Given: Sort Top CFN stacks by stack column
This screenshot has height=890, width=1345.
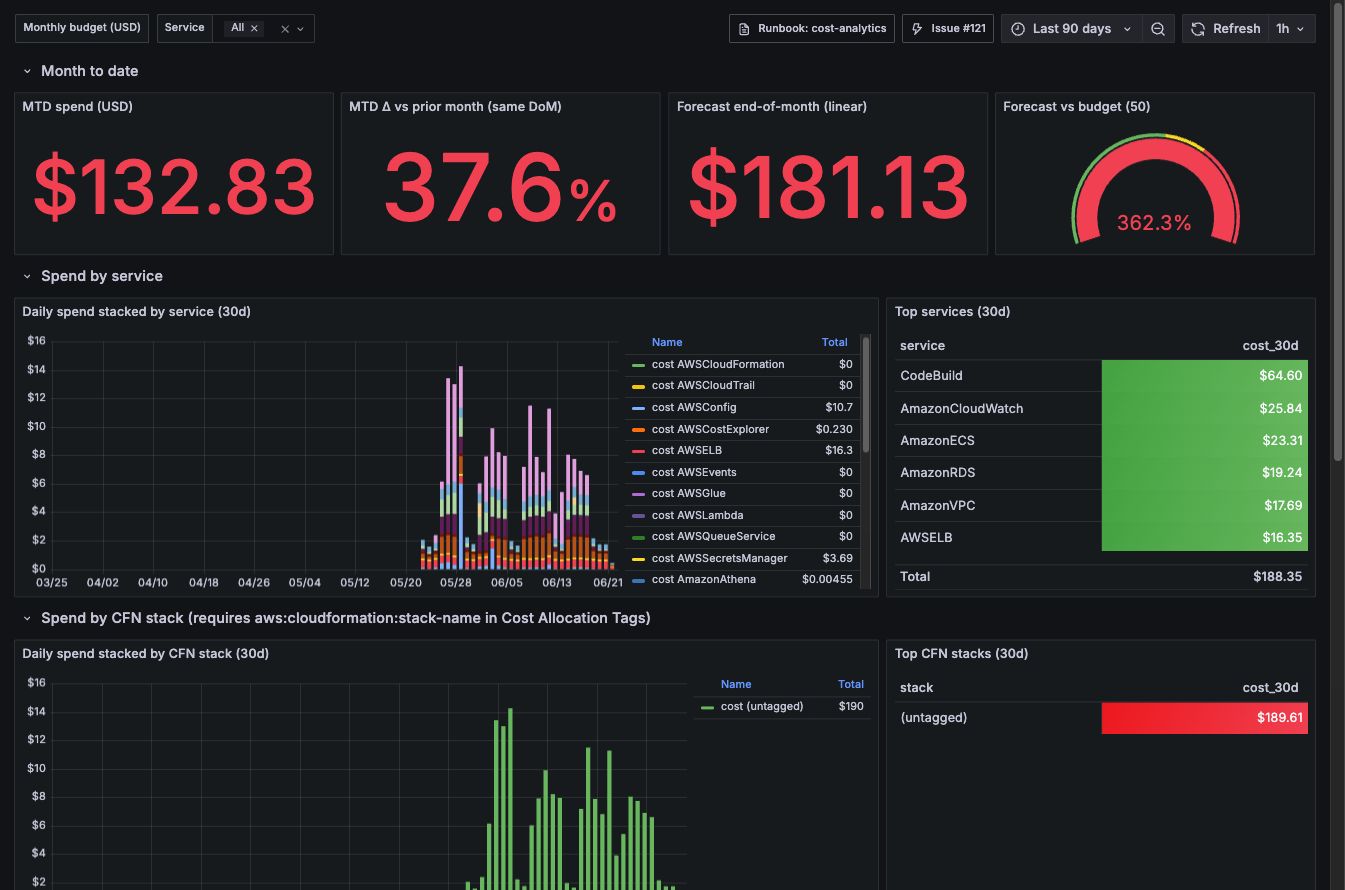Looking at the screenshot, I should click(916, 687).
